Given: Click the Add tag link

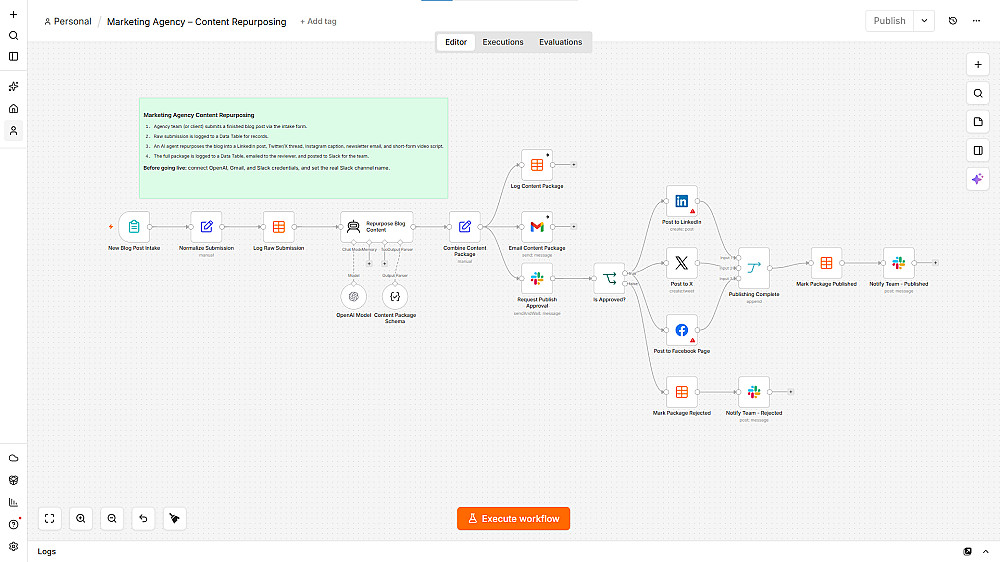Looking at the screenshot, I should 318,21.
